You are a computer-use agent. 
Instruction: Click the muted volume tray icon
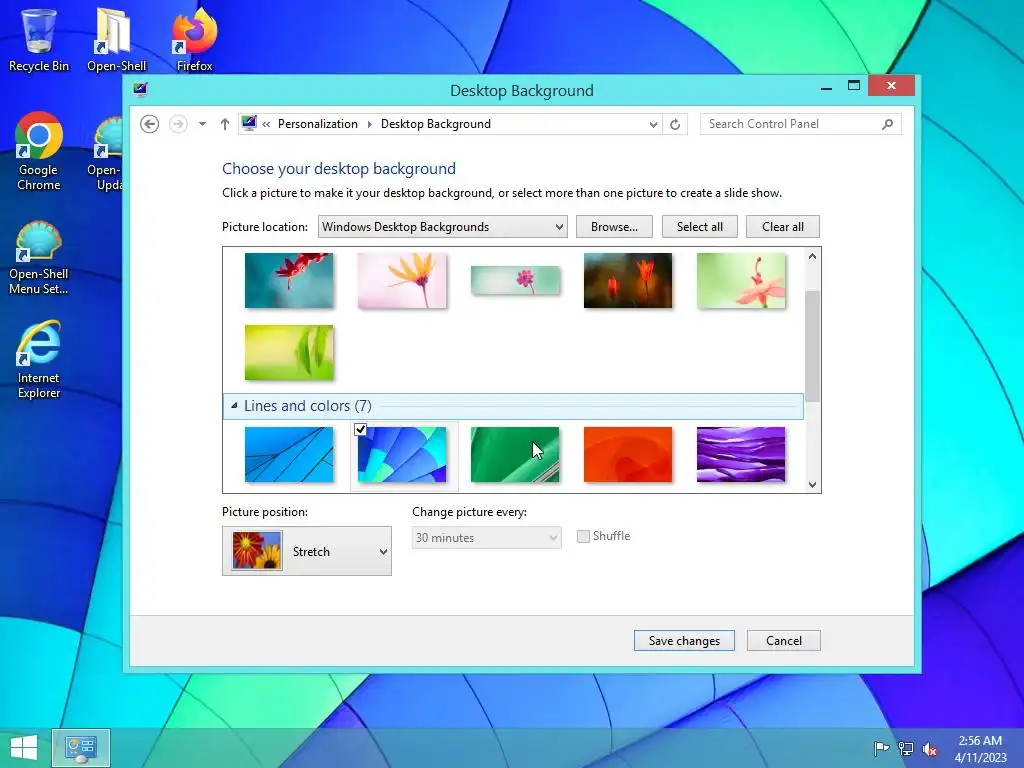point(930,748)
